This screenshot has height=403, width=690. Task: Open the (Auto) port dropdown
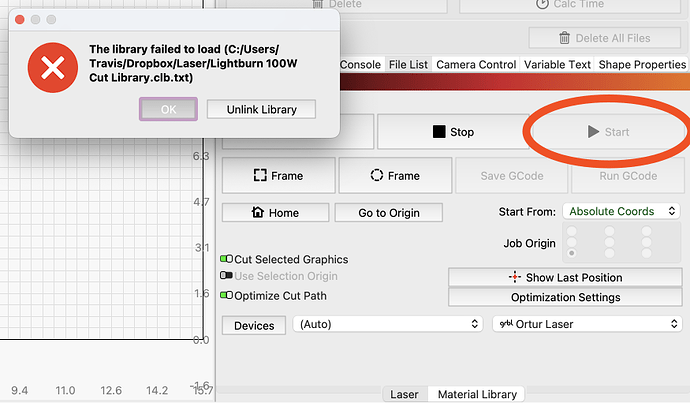tap(388, 324)
